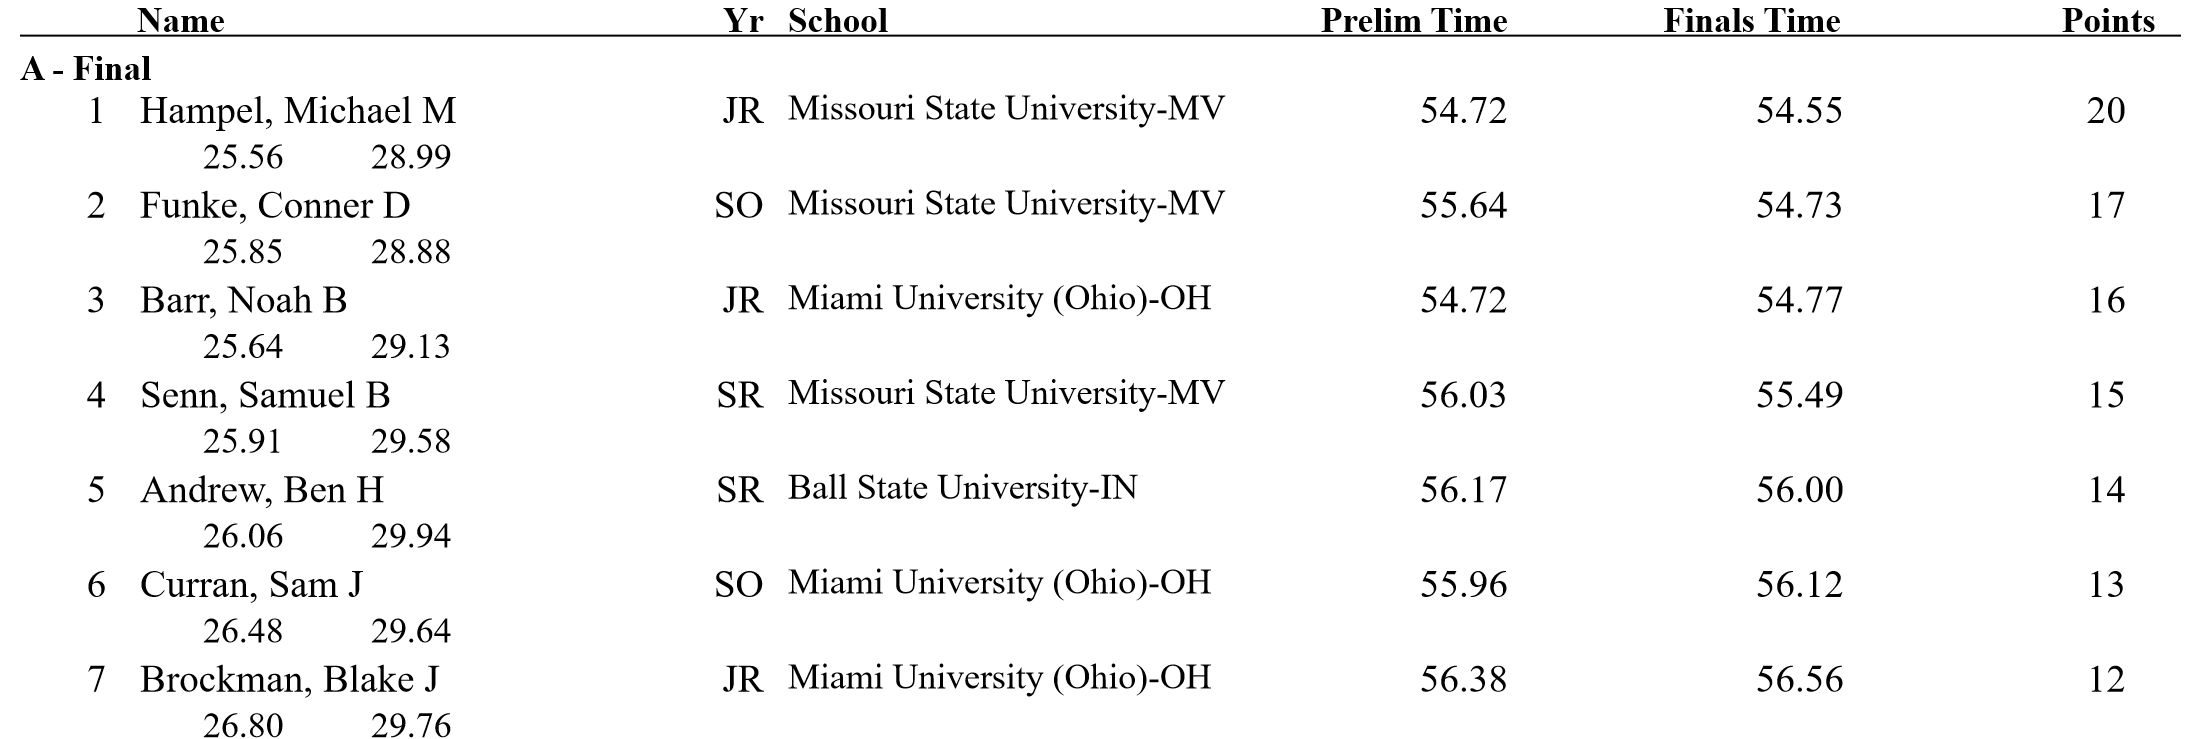
Task: Click Andrew's finals time 56.00
Action: point(1799,490)
